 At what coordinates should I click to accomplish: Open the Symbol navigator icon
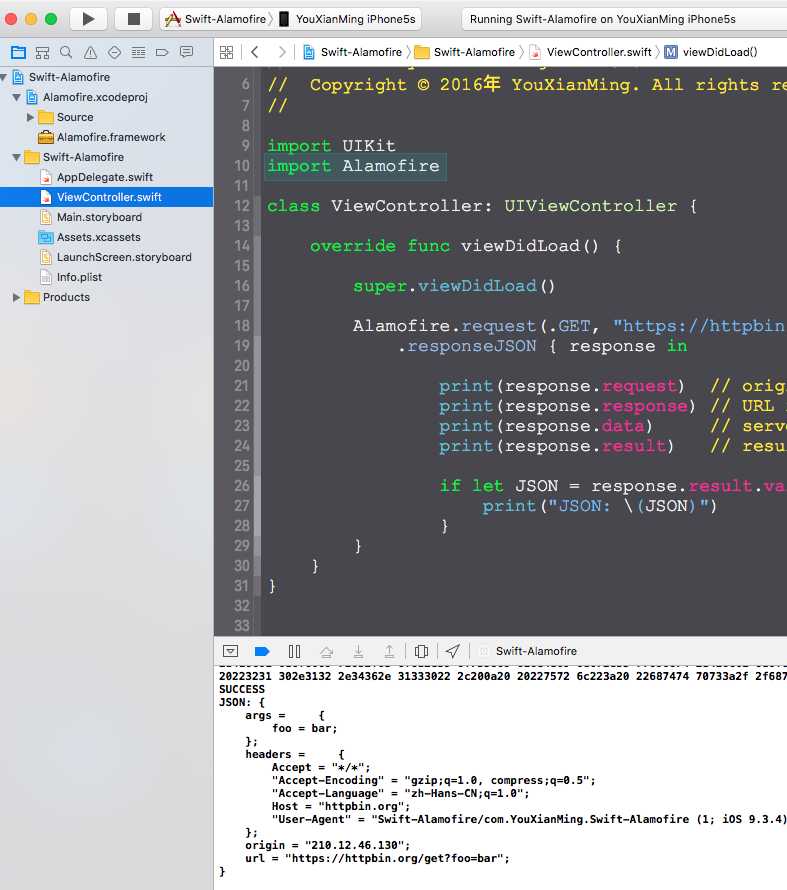[42, 53]
